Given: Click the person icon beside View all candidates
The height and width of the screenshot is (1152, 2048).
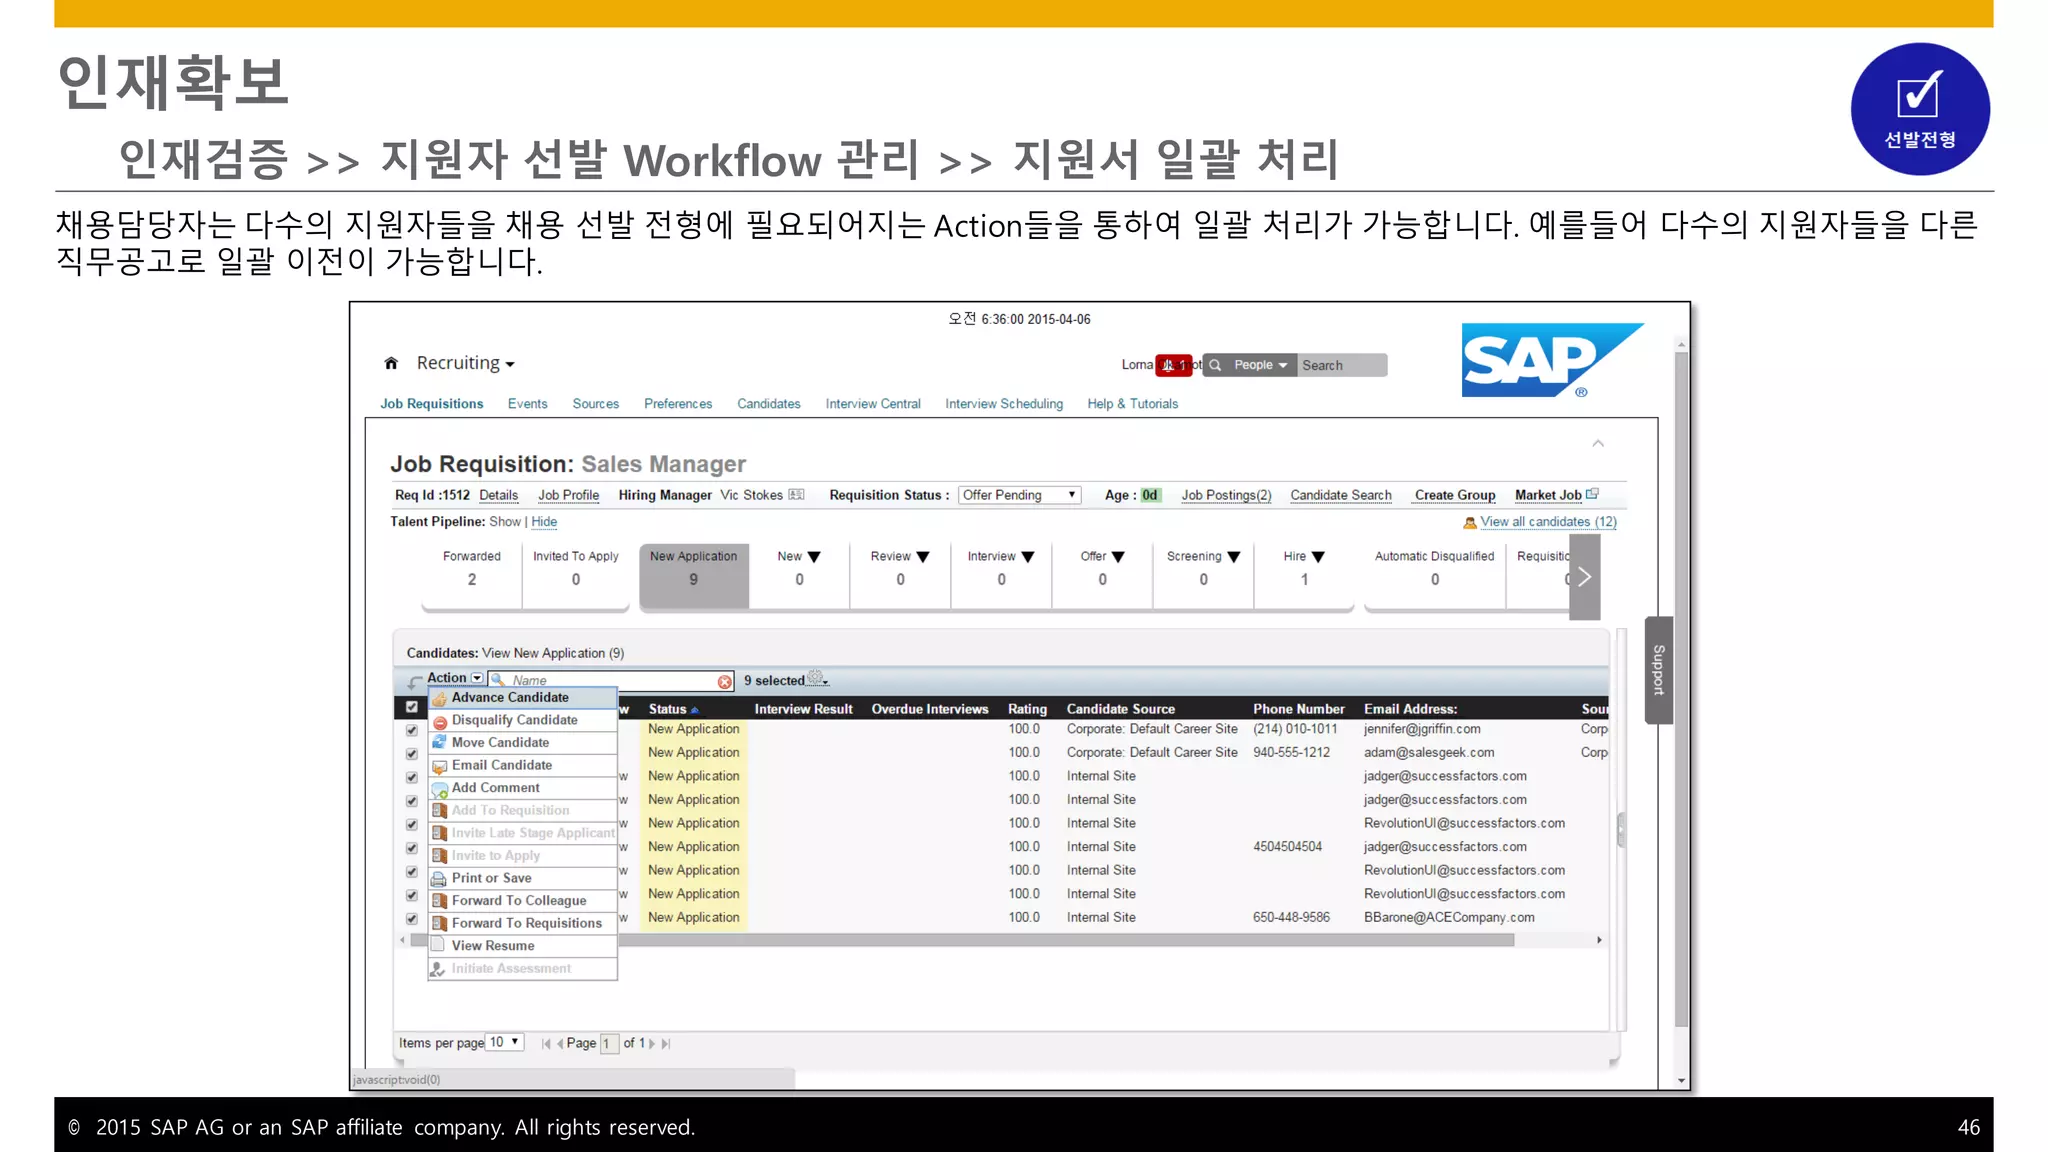Looking at the screenshot, I should [1469, 522].
